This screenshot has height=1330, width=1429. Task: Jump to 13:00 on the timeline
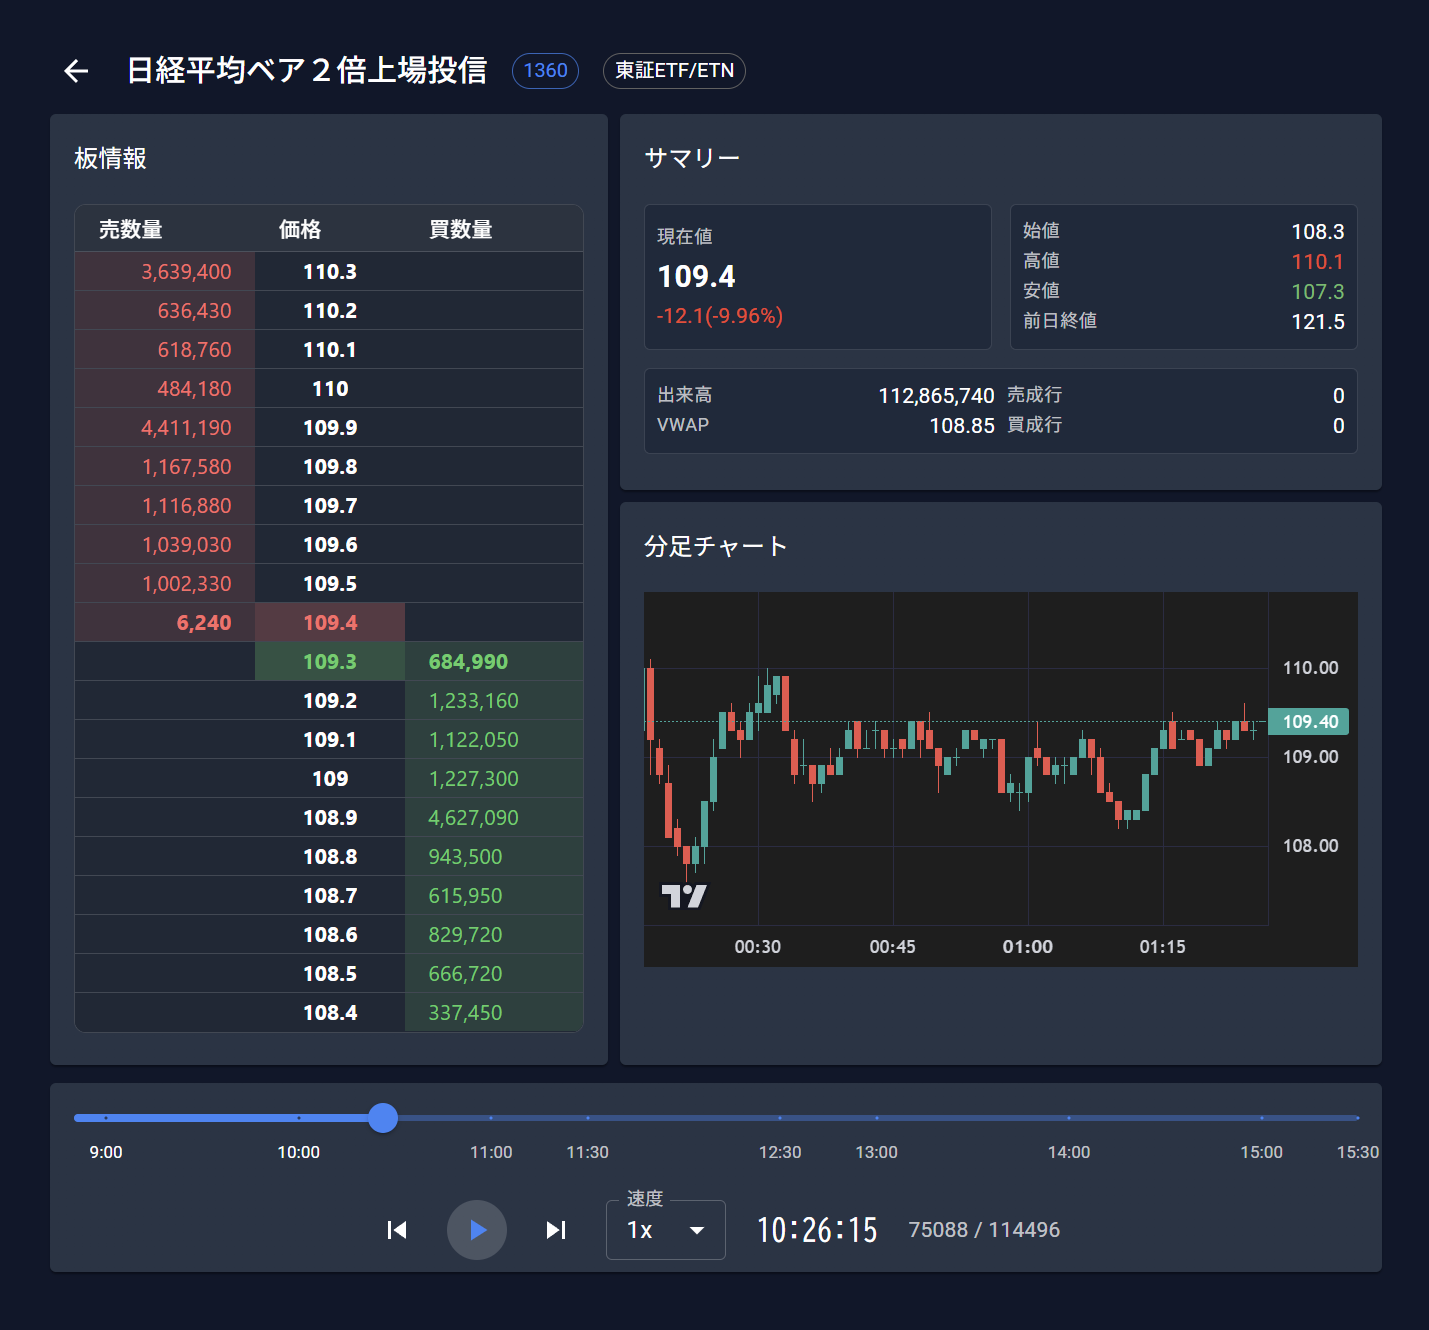(x=876, y=1118)
